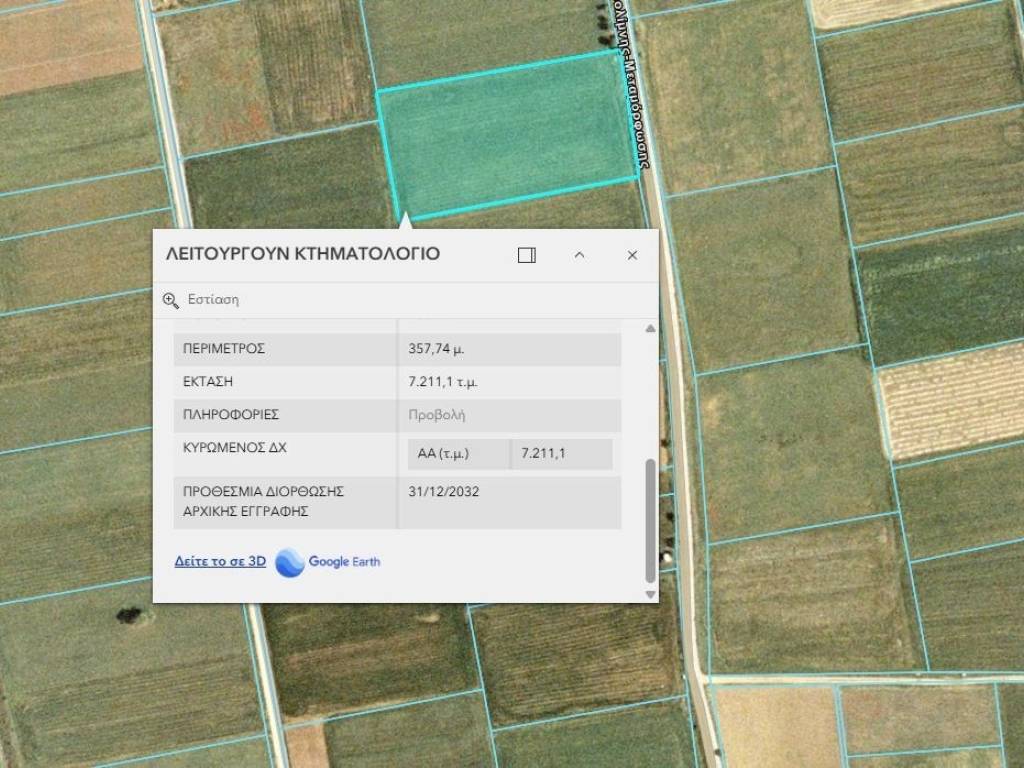Click the Εστίαση zoom-to text label
This screenshot has width=1024, height=768.
[x=214, y=300]
